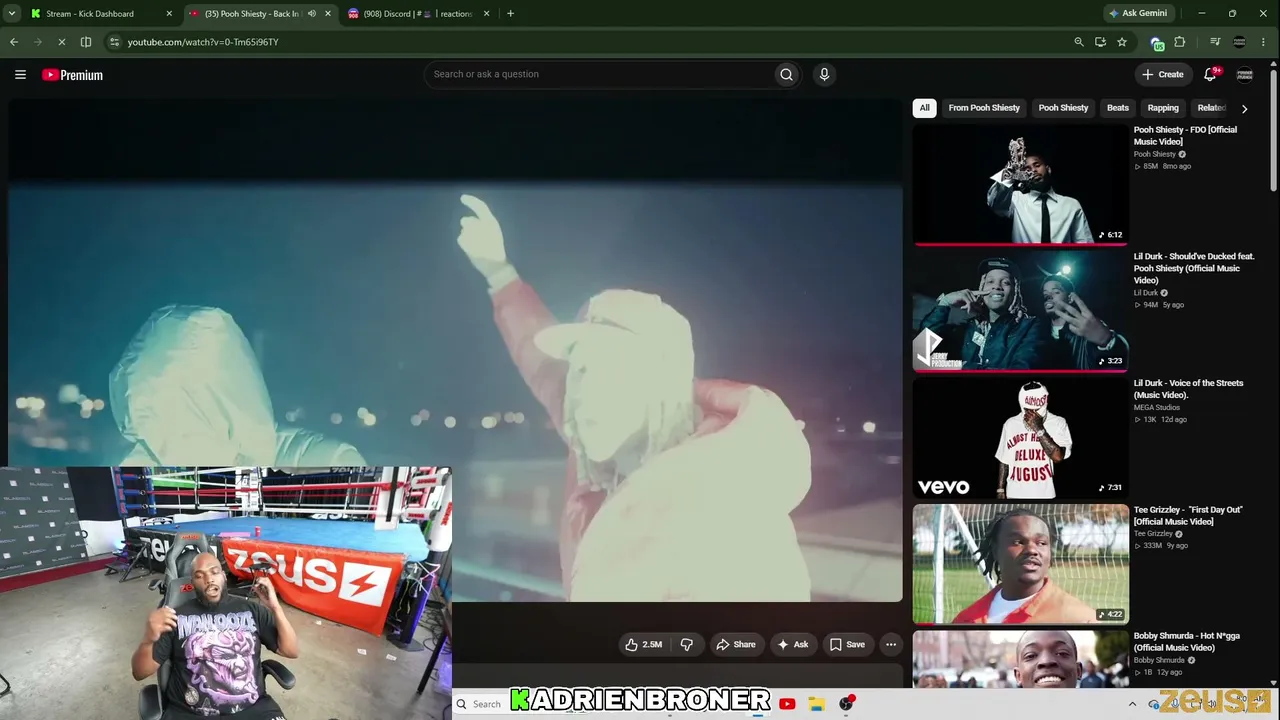This screenshot has width=1280, height=720.
Task: Mute the Pooh Shiesty tab audio icon
Action: click(312, 14)
